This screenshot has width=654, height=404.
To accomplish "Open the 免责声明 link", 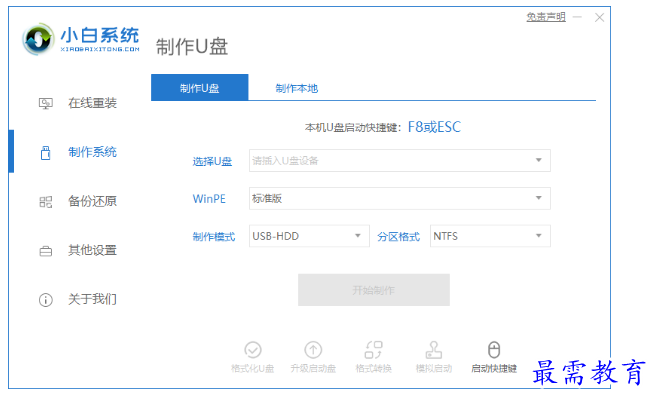I will tap(546, 17).
